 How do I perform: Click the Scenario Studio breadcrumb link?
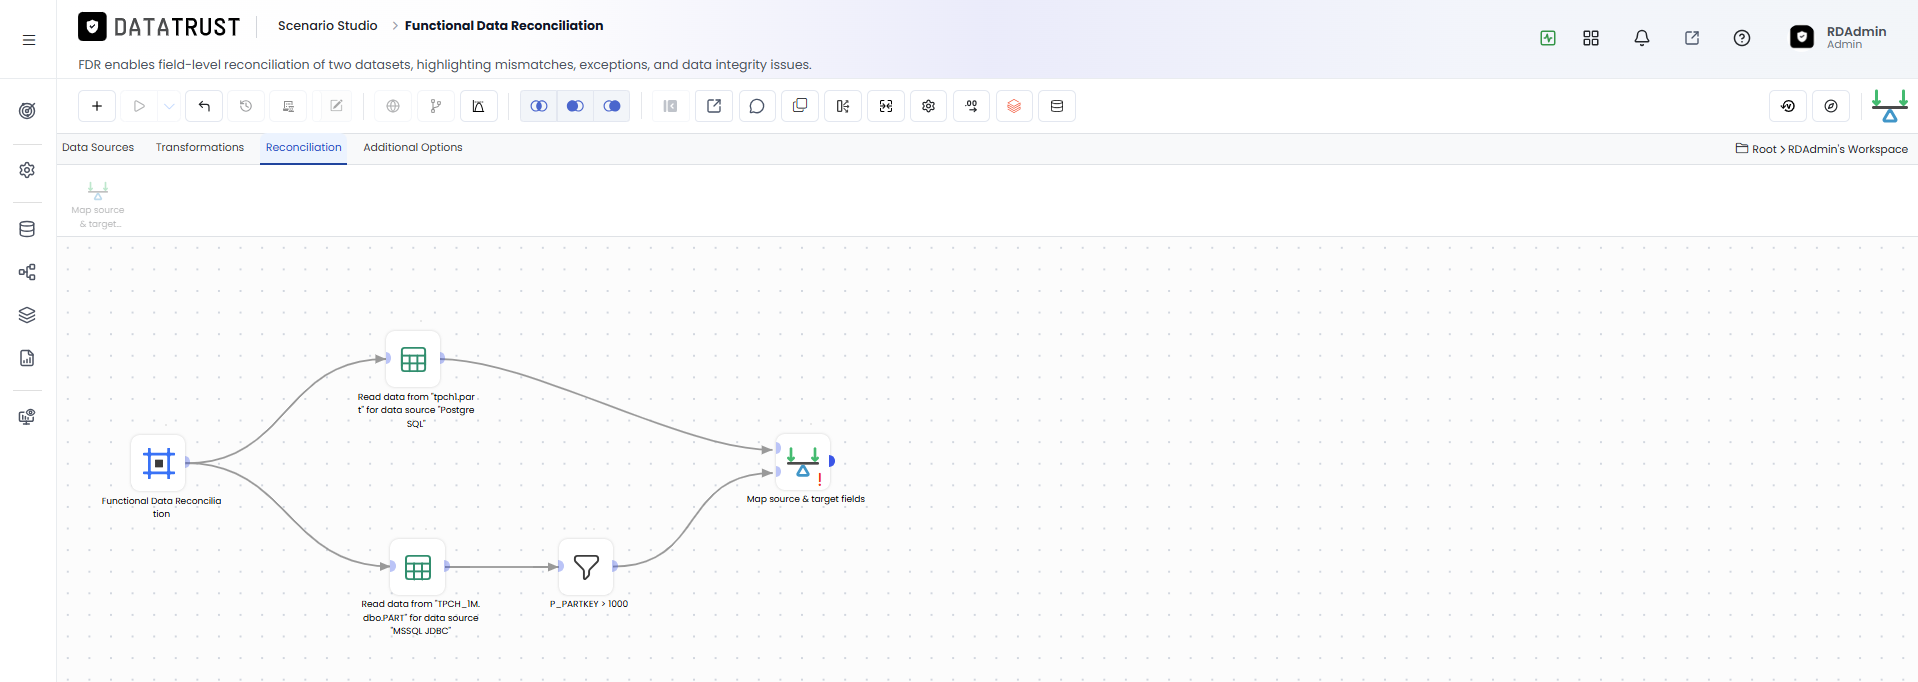tap(328, 26)
